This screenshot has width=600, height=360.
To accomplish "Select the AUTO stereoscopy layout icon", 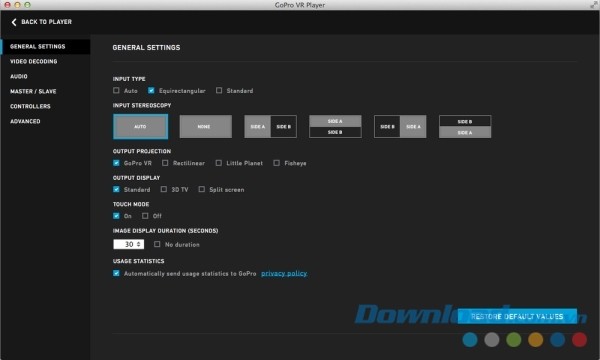I will click(140, 127).
